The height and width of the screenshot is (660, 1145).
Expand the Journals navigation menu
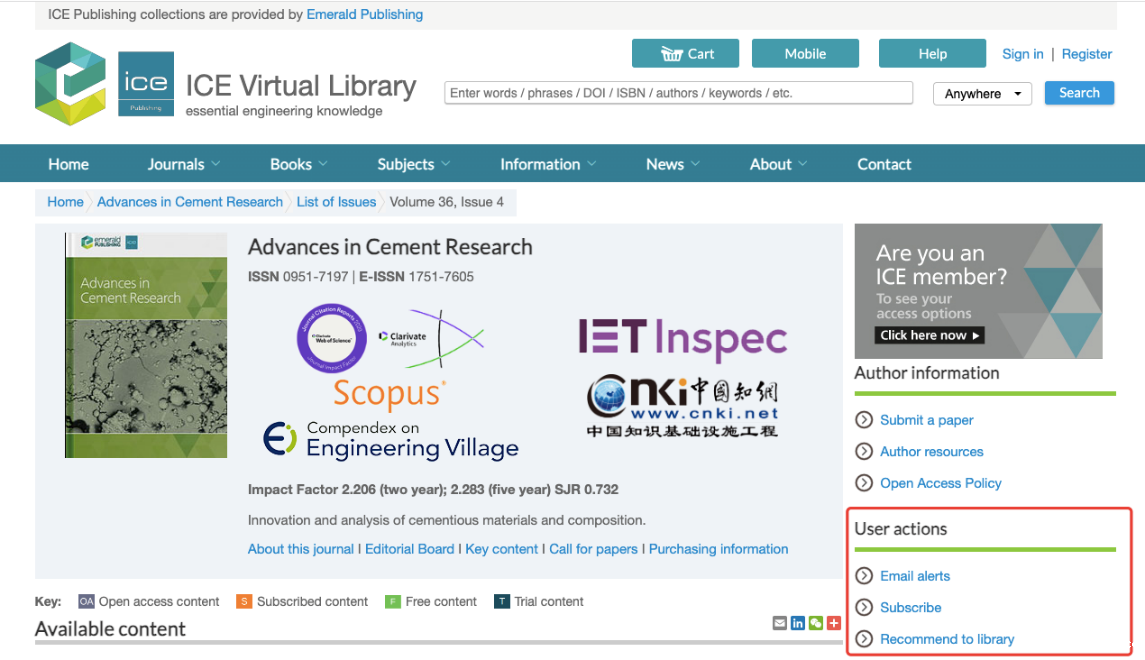184,164
